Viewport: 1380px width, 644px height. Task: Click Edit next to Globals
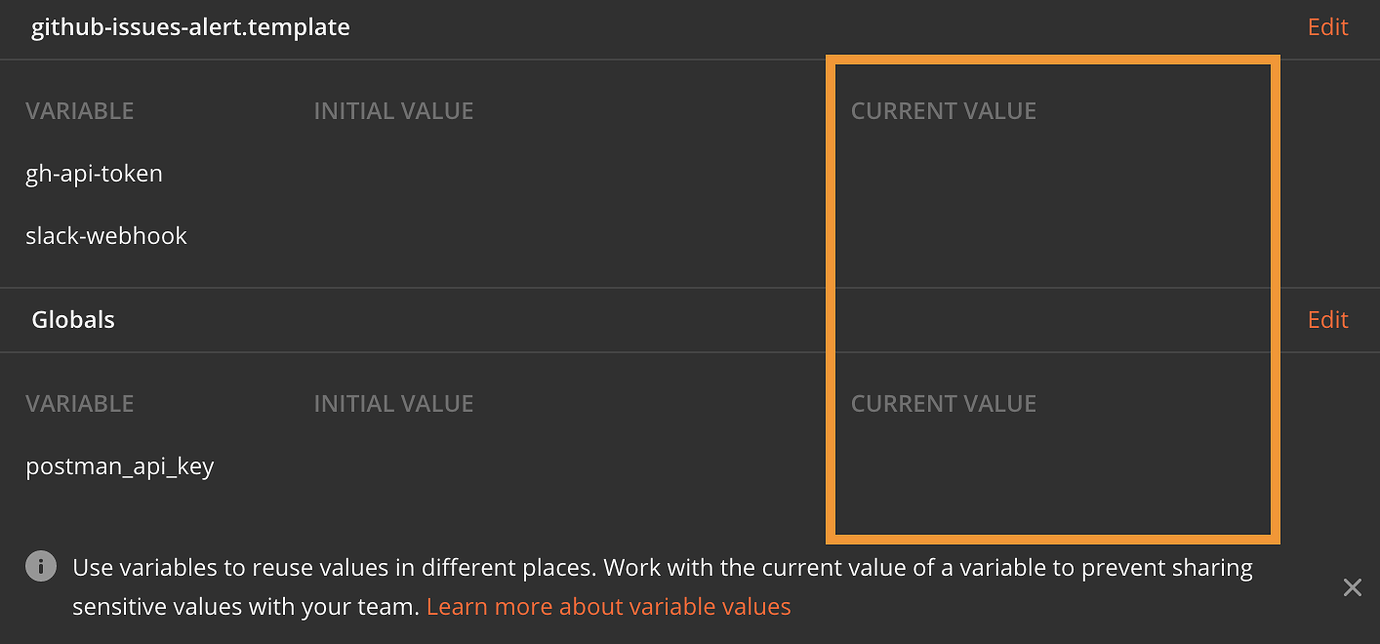point(1327,319)
